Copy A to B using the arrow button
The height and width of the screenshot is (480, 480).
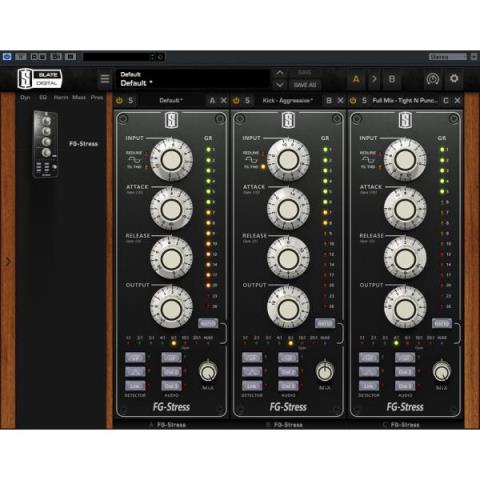(x=374, y=79)
